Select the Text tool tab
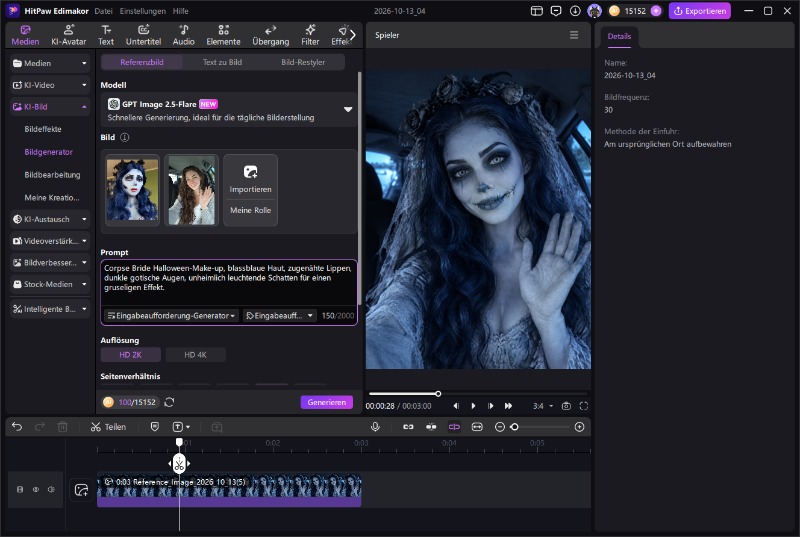The width and height of the screenshot is (800, 537). [x=106, y=35]
